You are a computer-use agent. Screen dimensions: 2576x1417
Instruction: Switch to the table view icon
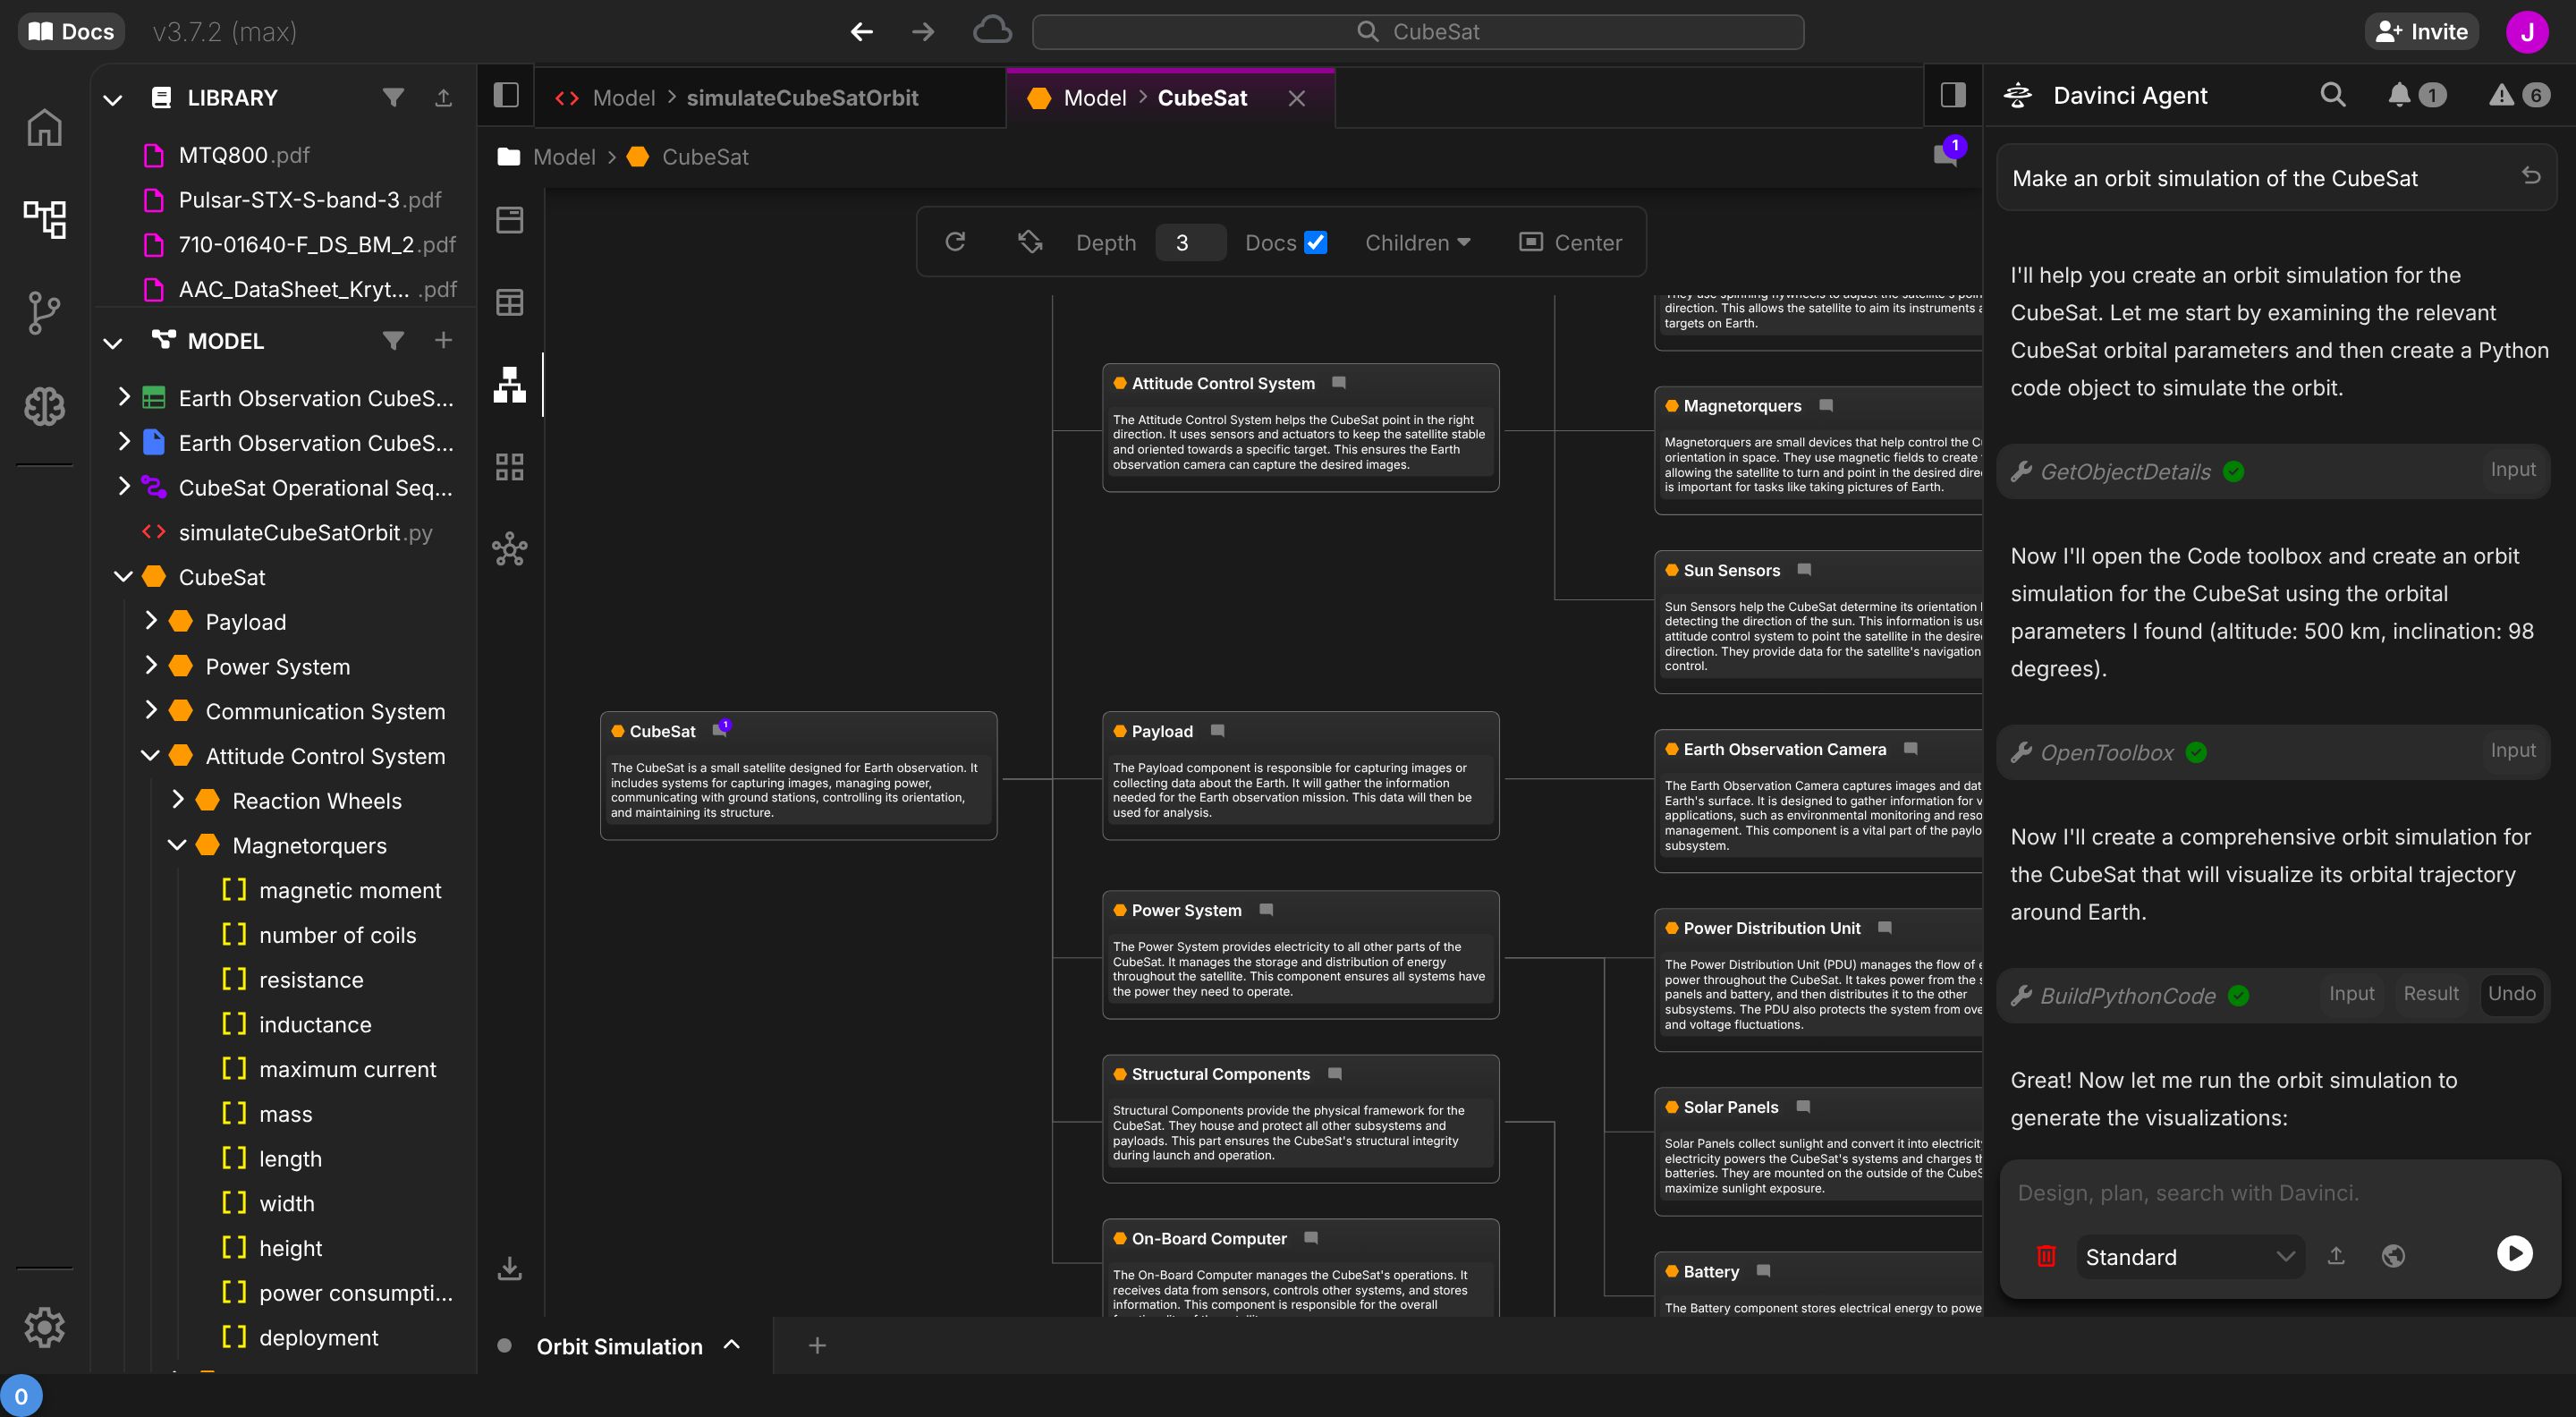510,302
